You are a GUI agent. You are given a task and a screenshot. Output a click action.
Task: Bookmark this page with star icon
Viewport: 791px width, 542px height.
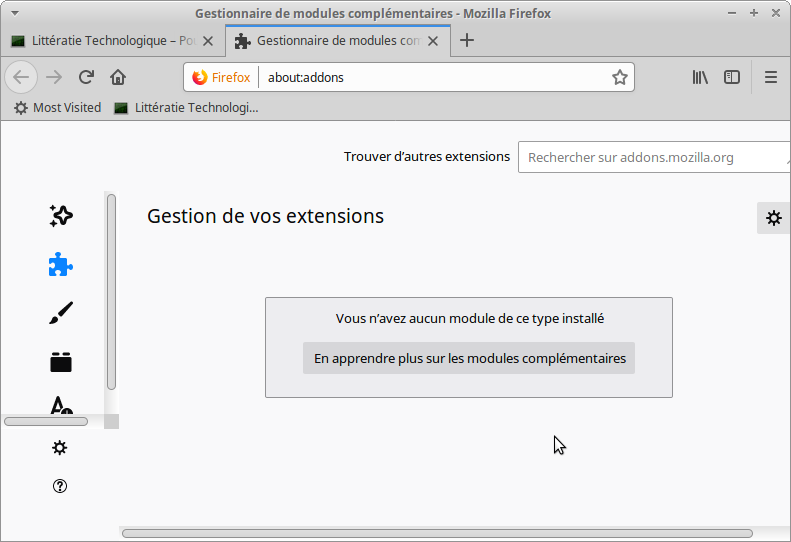[x=619, y=77]
